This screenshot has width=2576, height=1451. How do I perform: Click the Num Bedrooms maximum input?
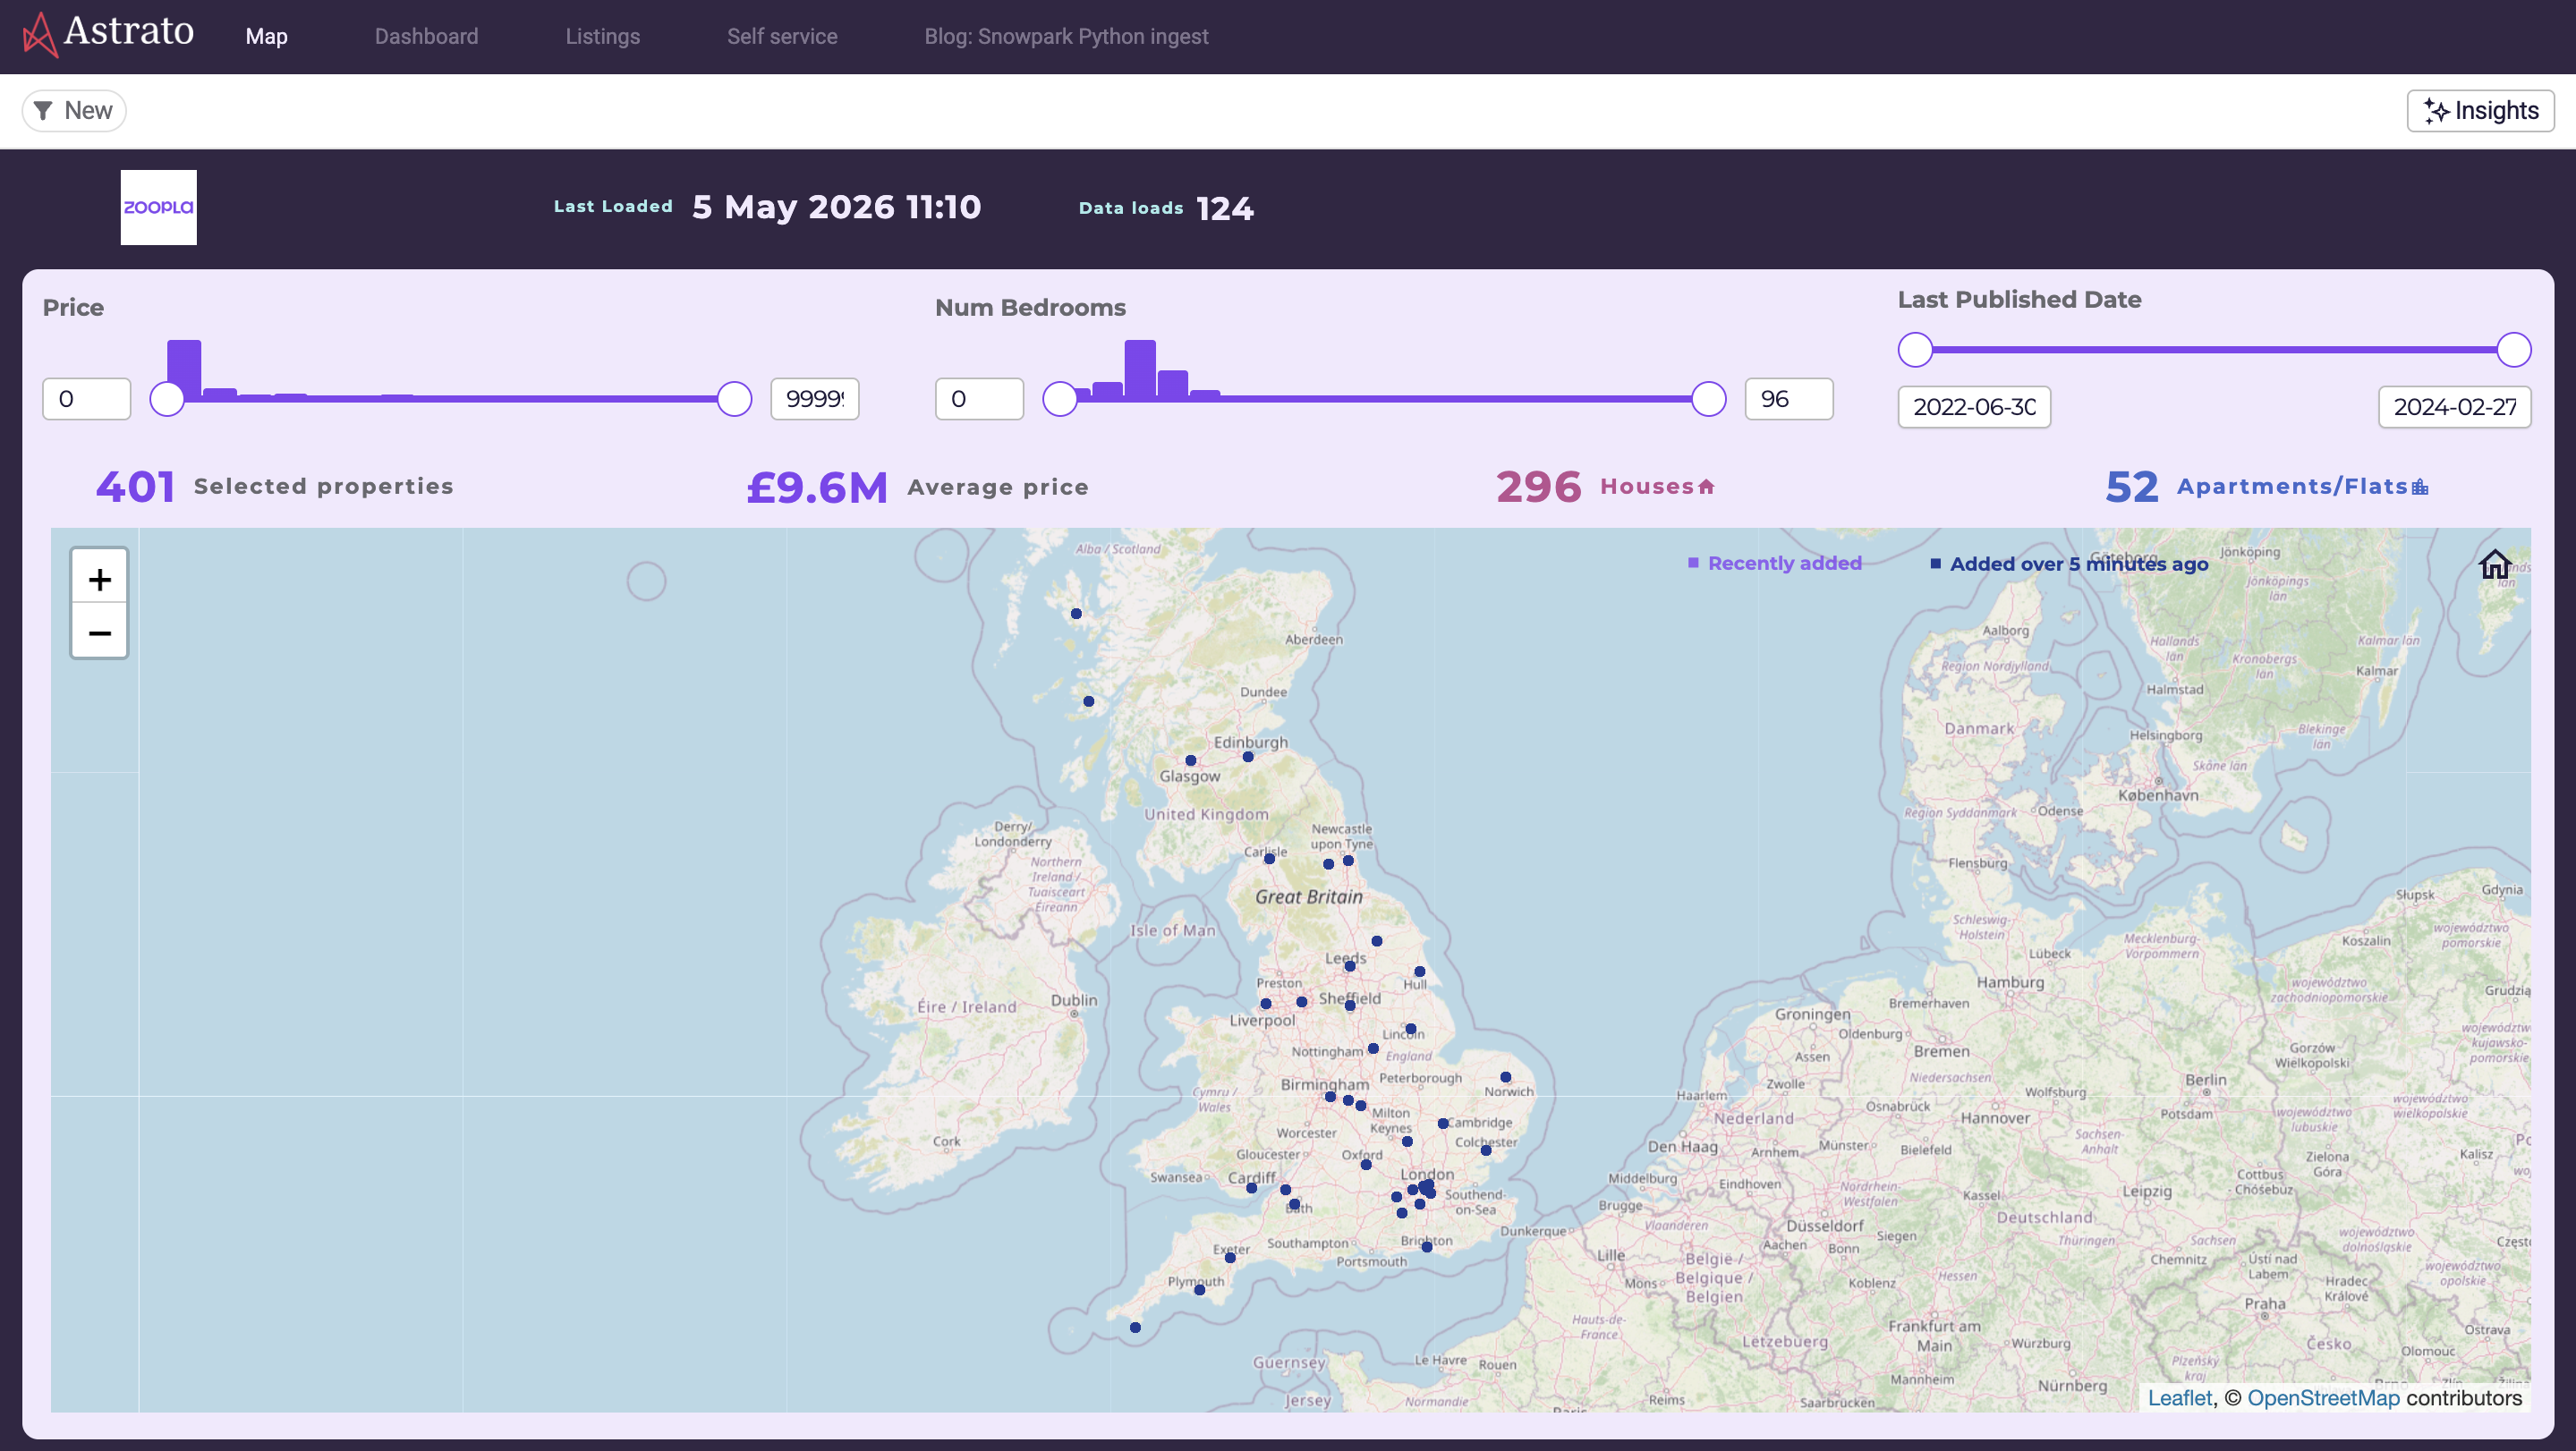pos(1789,399)
